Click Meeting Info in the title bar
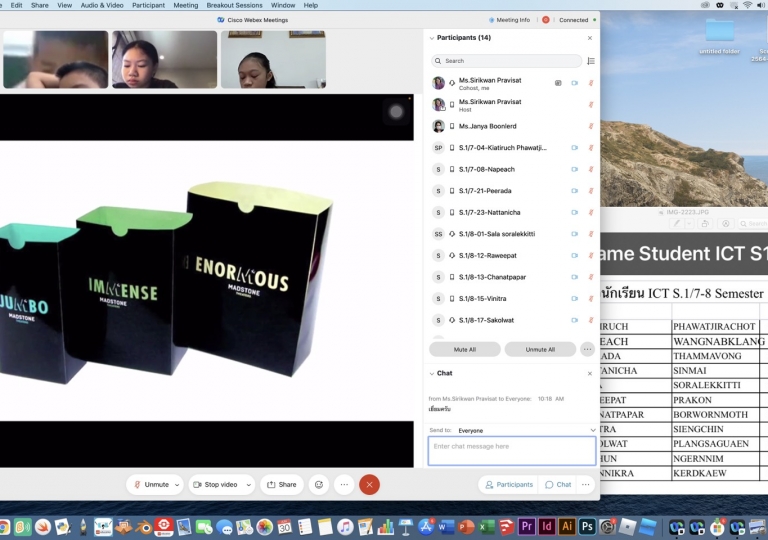 pos(509,20)
